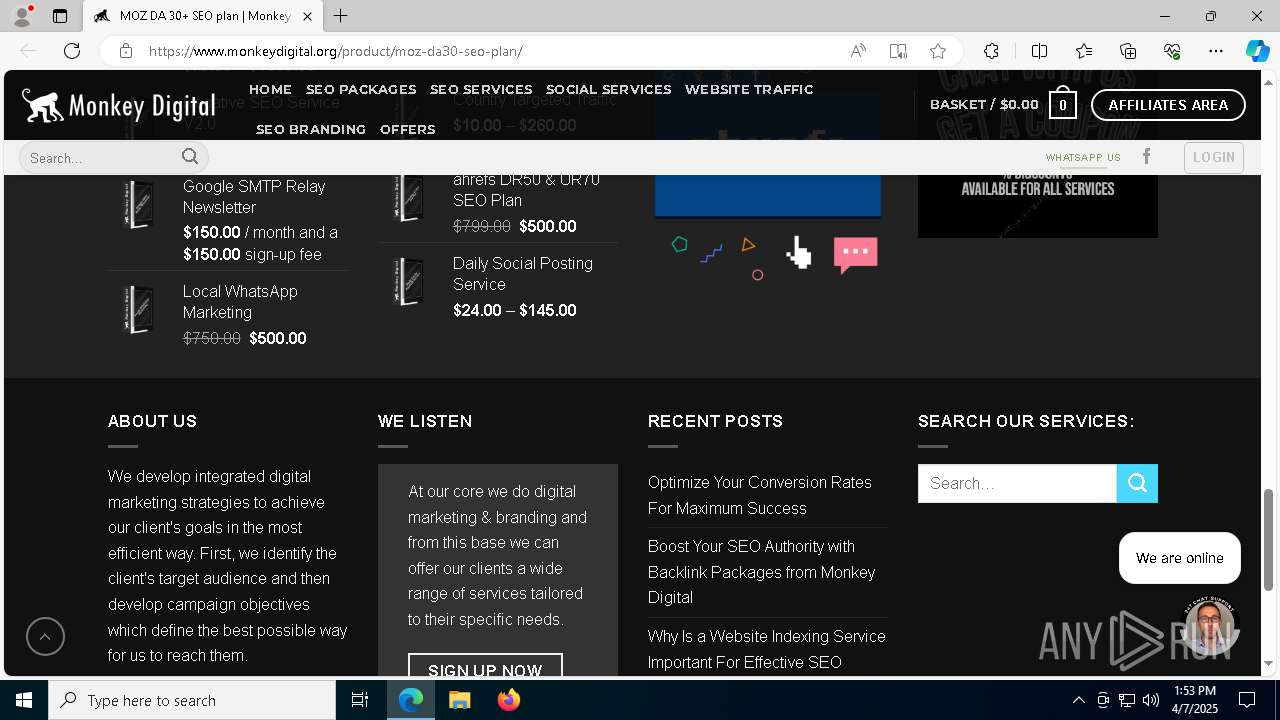Screen dimensions: 1280x720
Task: Focus the header Search field
Action: (x=100, y=157)
